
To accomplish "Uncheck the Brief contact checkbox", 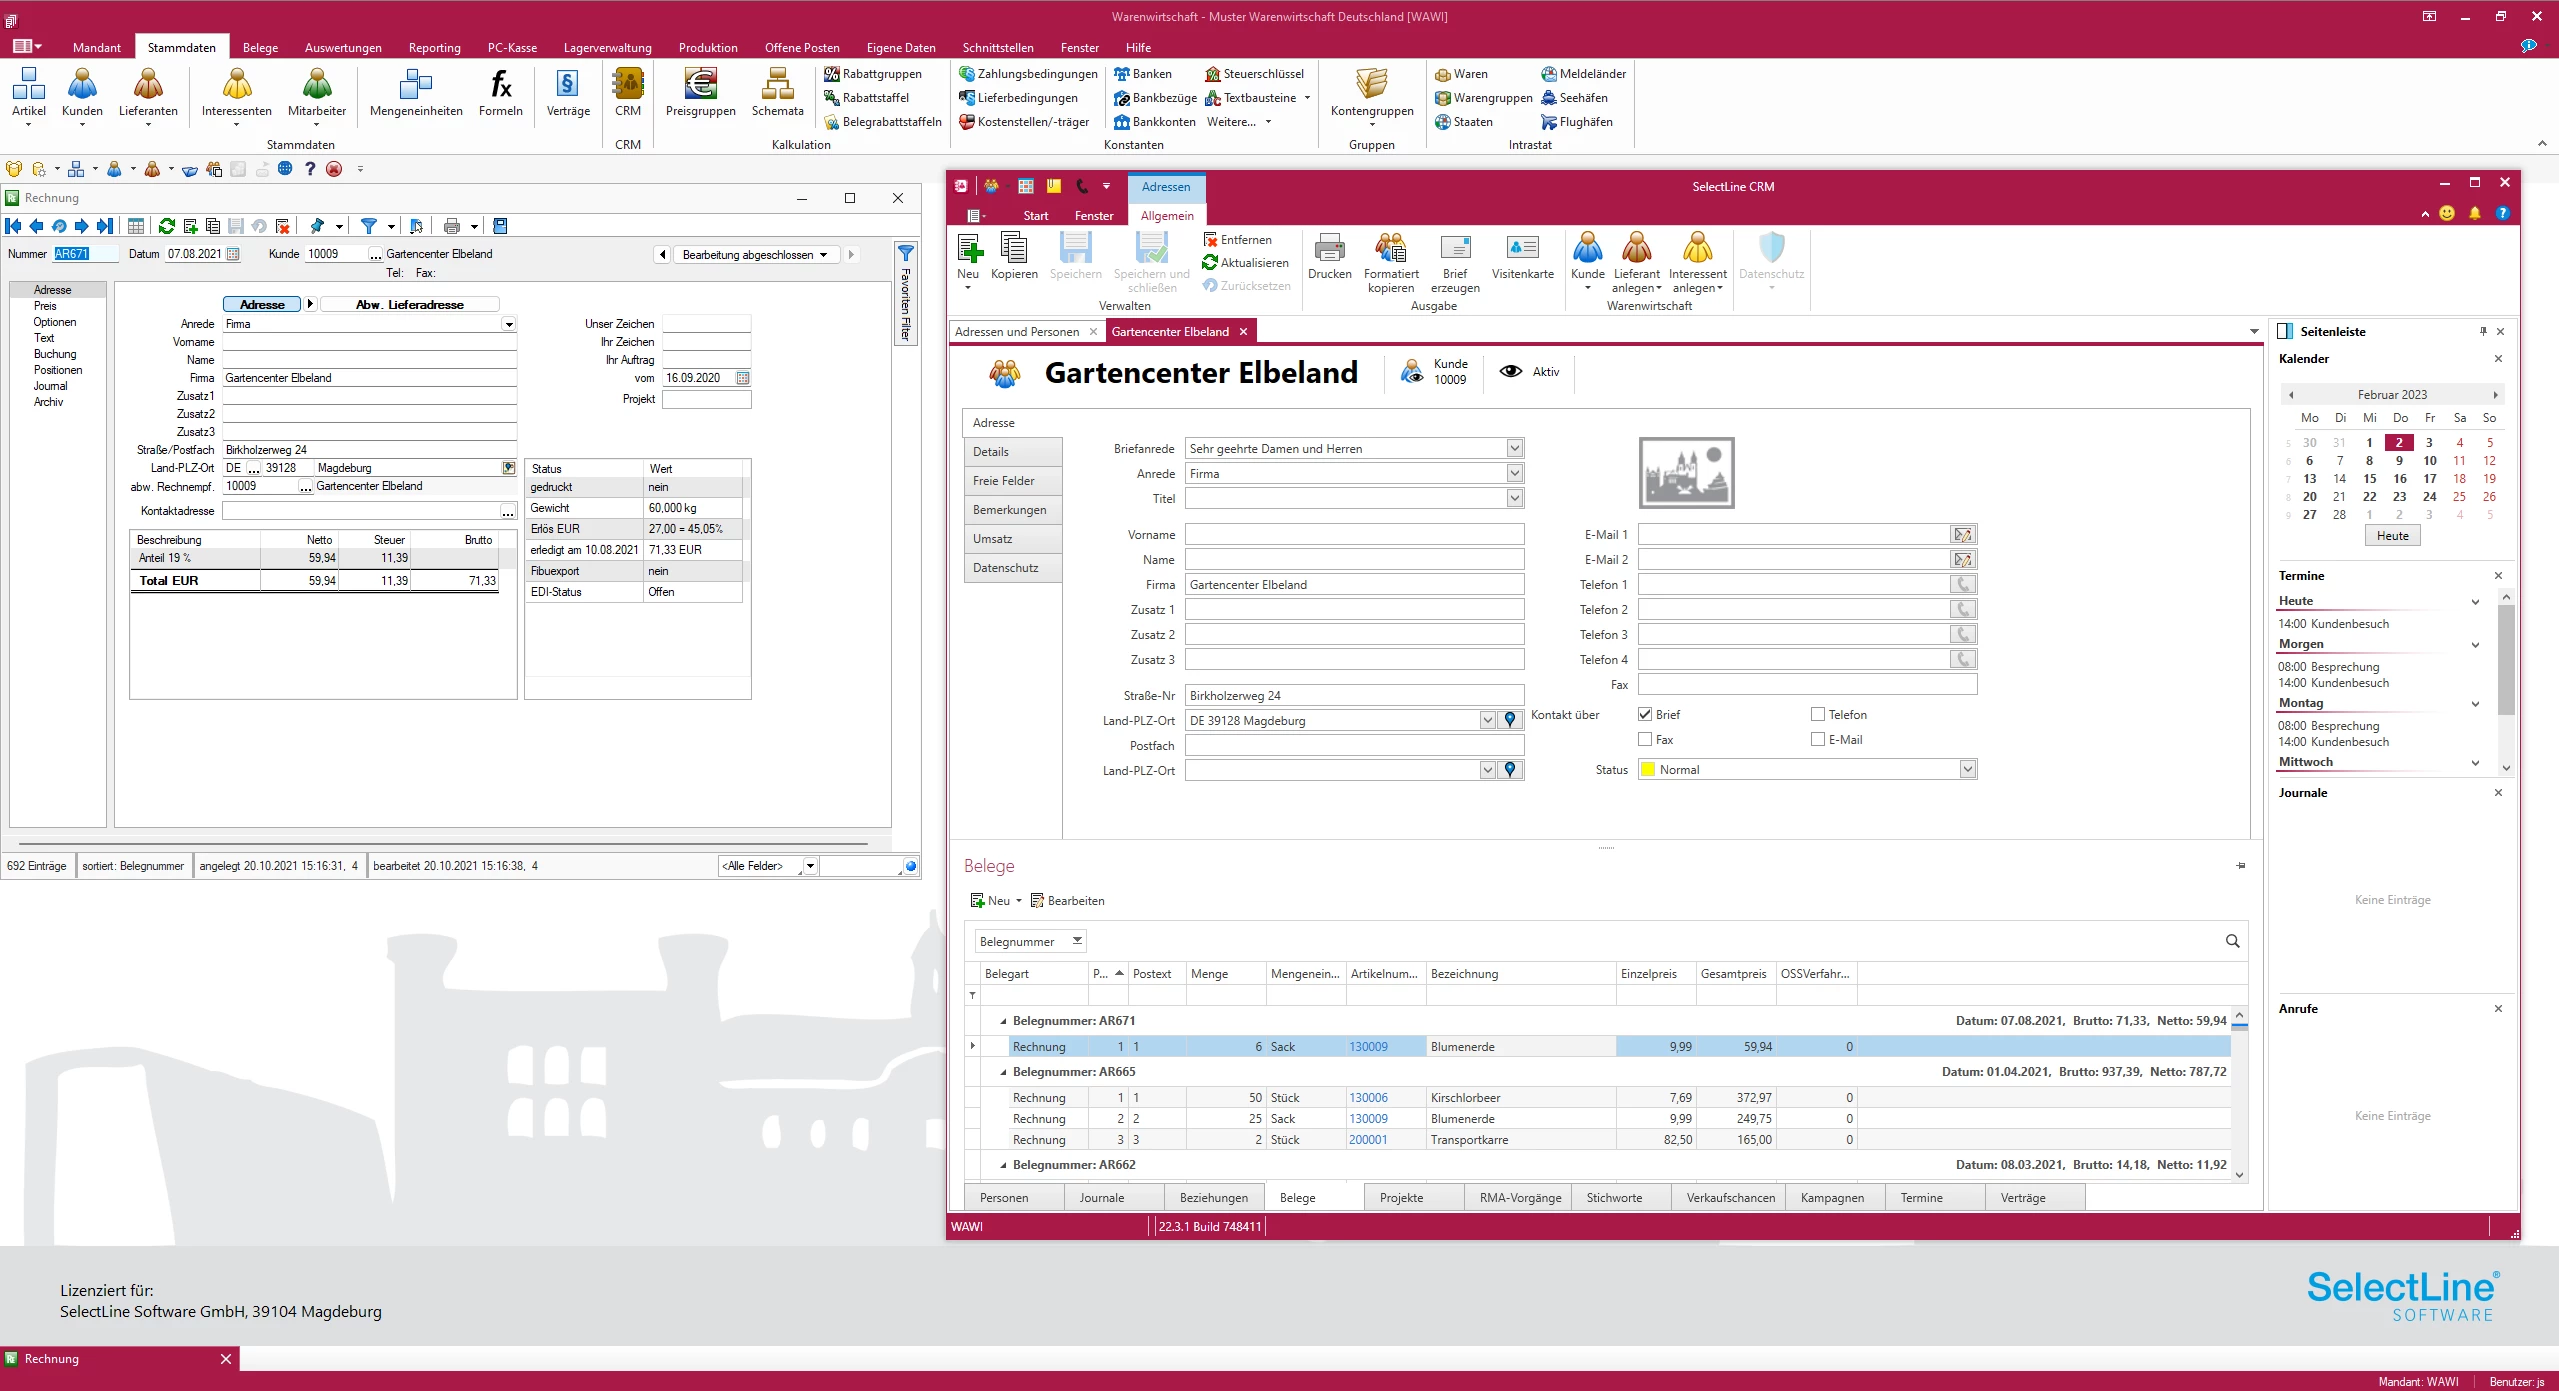I will (1645, 714).
